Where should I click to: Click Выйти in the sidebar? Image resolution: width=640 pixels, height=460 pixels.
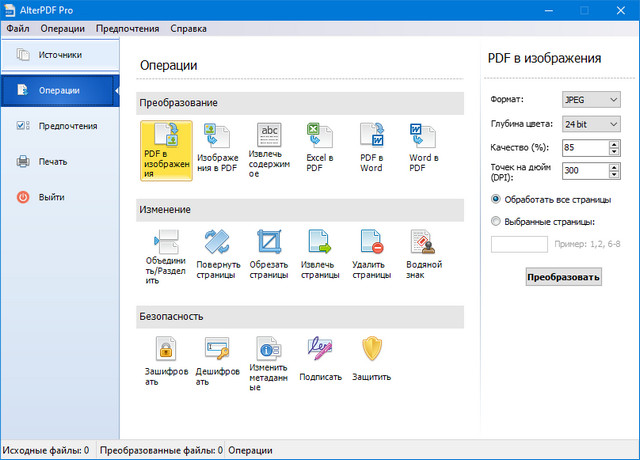click(x=51, y=197)
